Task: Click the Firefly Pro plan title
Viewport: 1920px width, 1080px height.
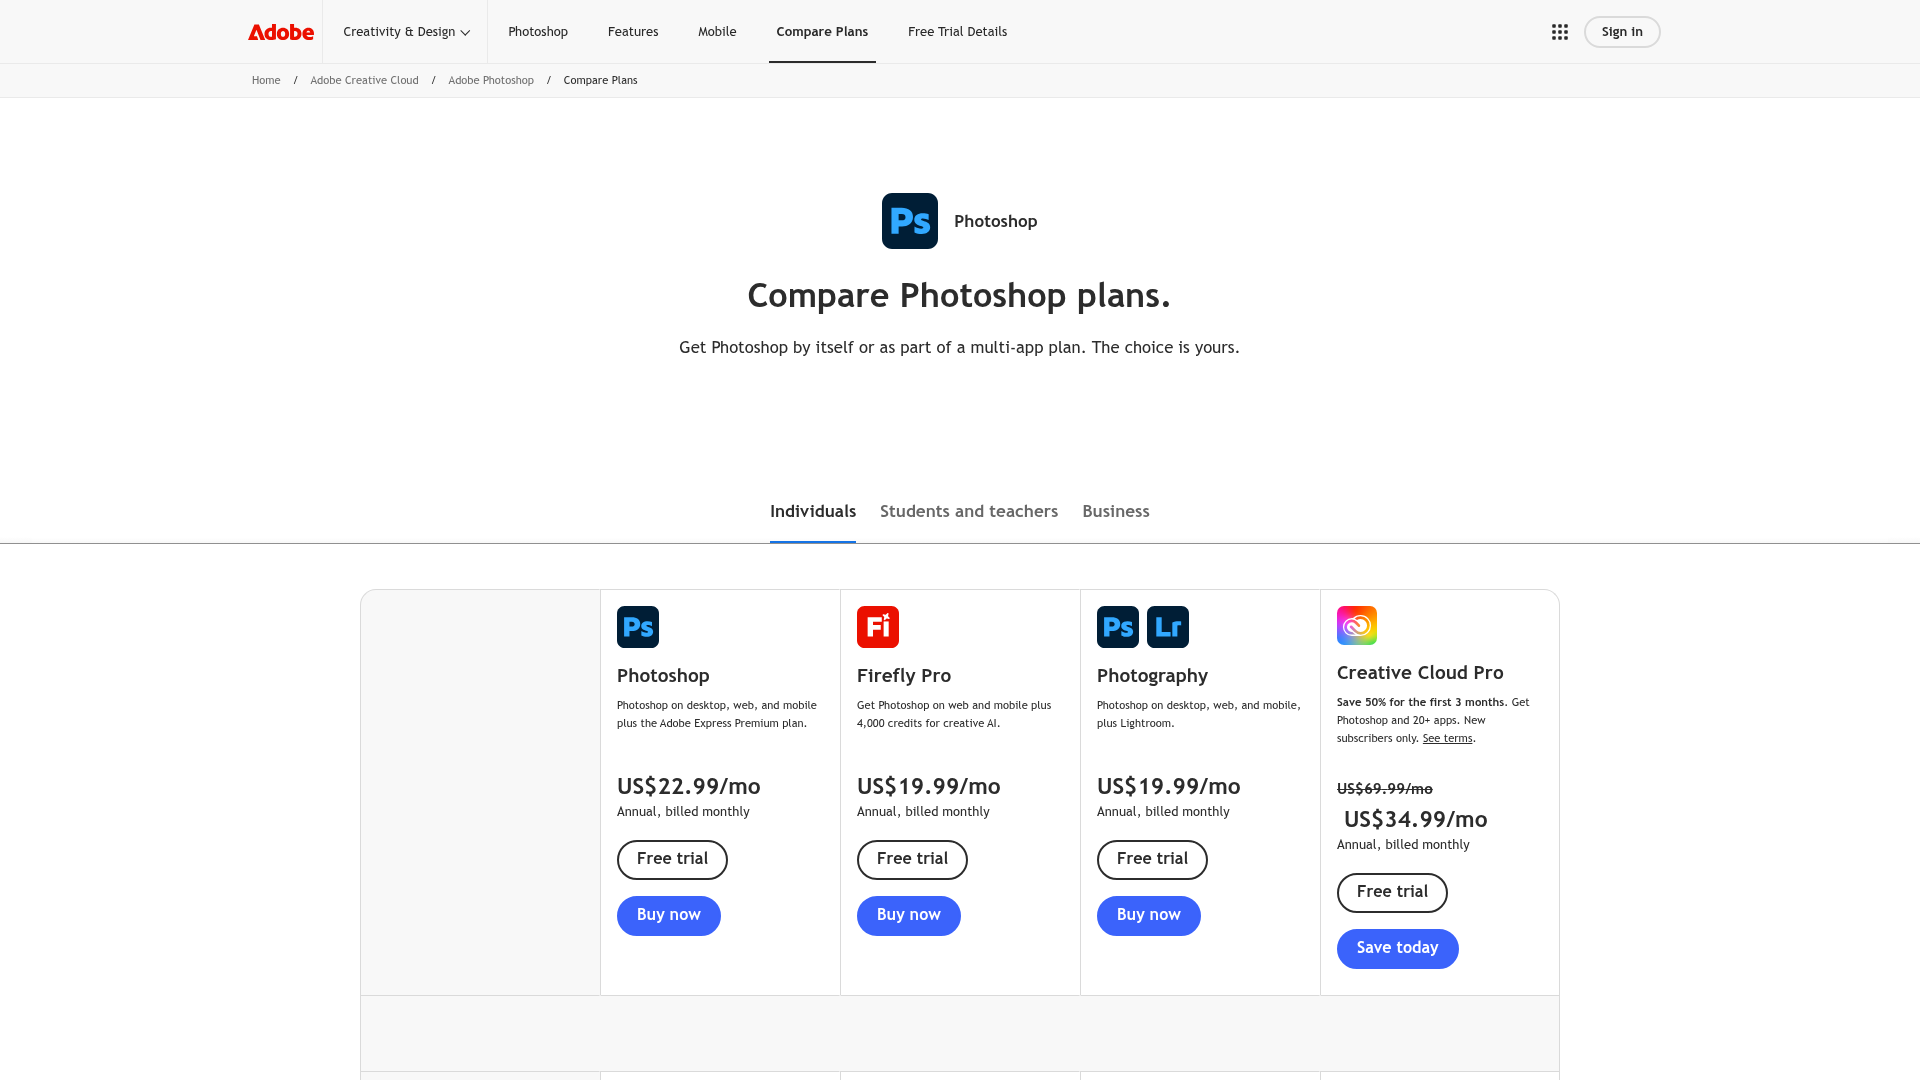Action: [x=904, y=676]
